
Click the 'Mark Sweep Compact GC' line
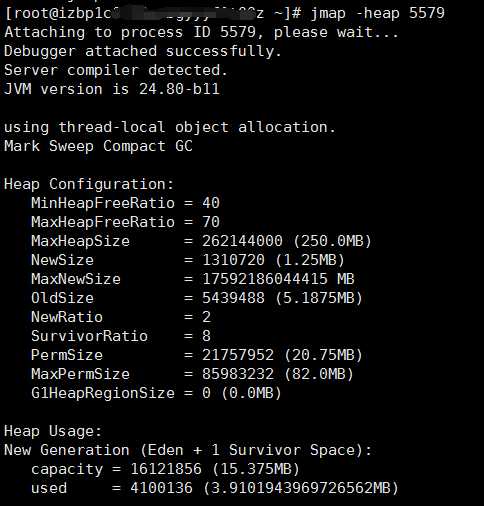tap(98, 146)
